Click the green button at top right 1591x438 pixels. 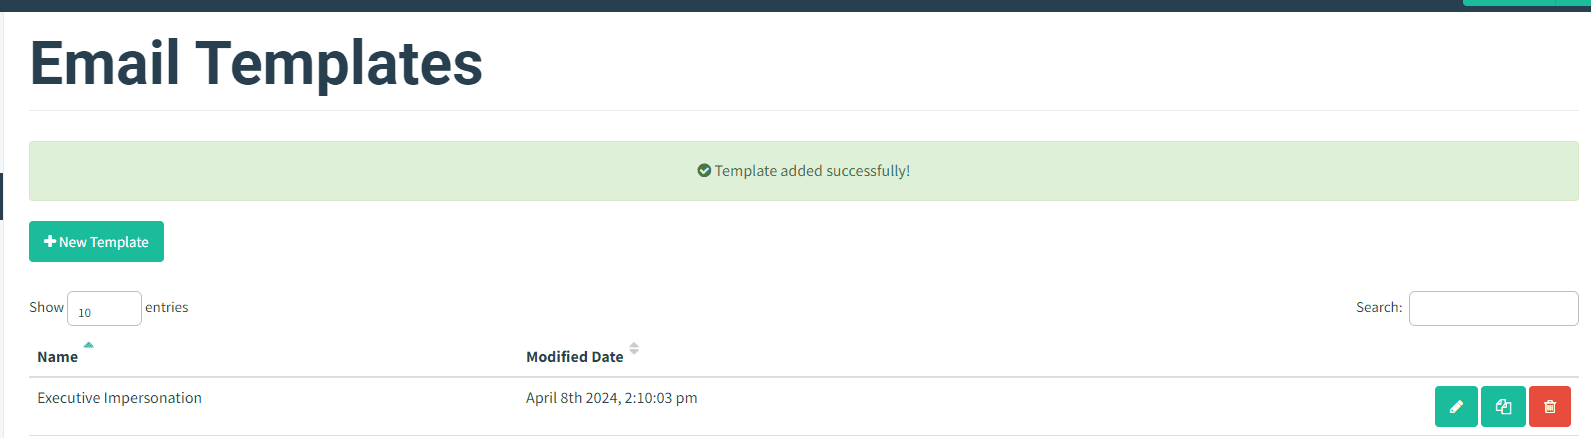pyautogui.click(x=1526, y=3)
